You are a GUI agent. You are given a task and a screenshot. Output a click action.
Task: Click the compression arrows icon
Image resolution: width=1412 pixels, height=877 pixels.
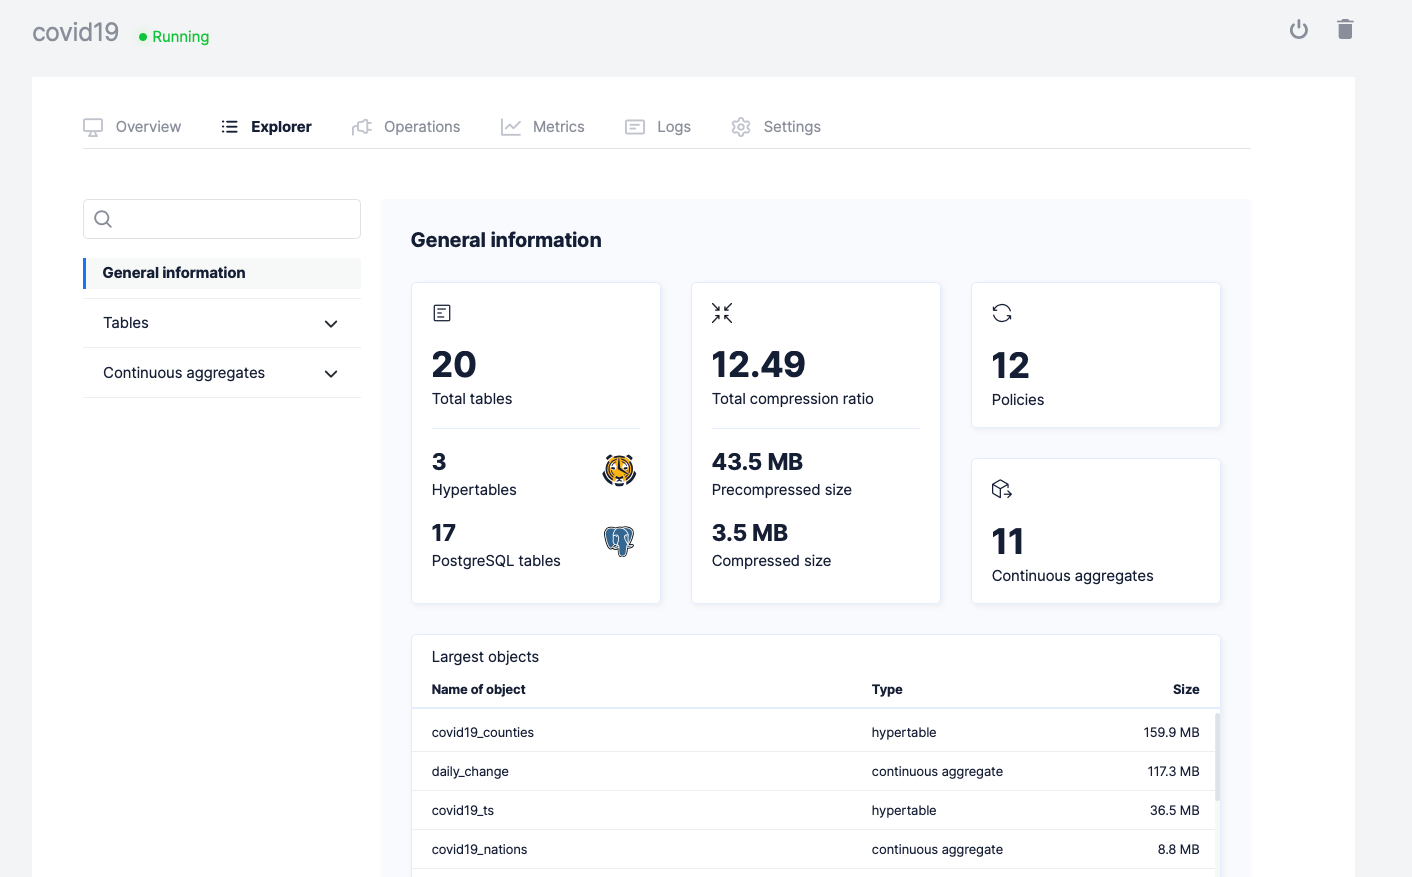pyautogui.click(x=722, y=313)
